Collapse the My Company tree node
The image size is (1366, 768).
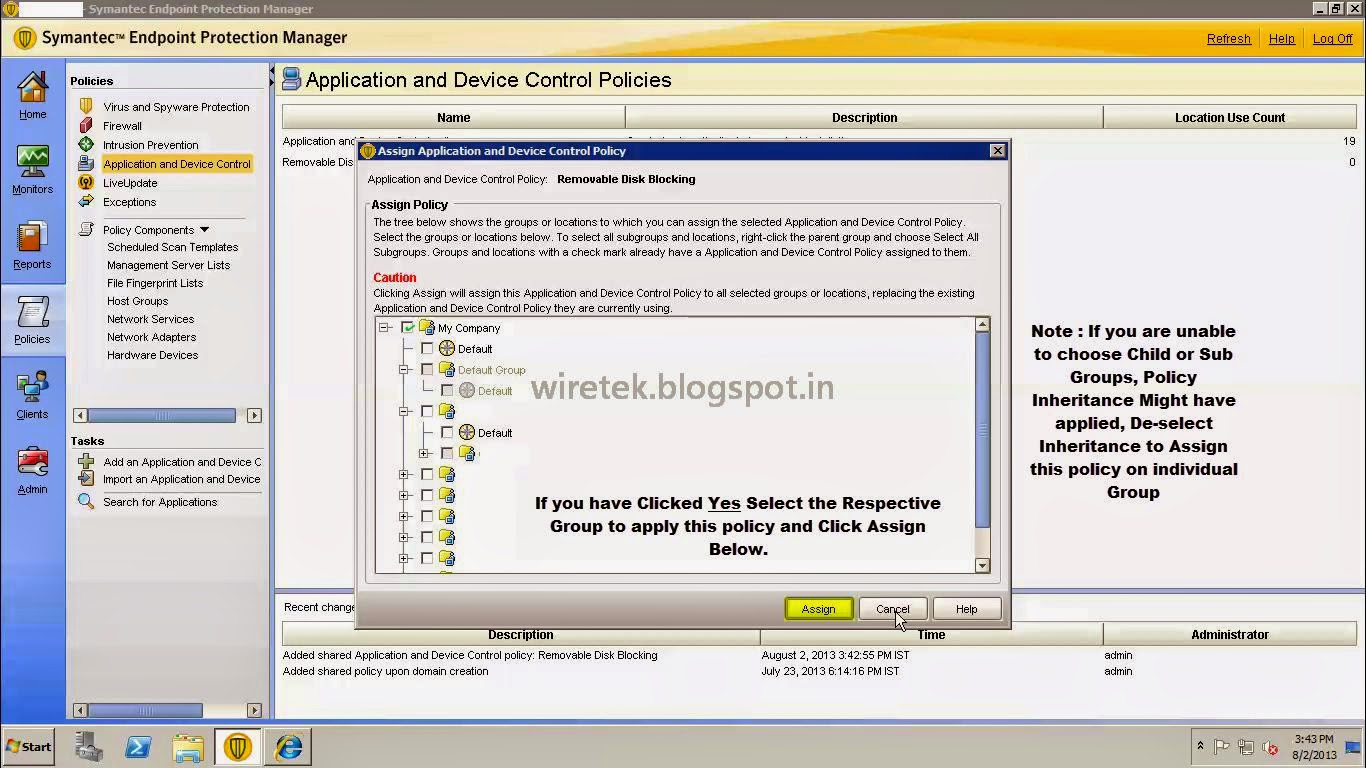pyautogui.click(x=385, y=327)
